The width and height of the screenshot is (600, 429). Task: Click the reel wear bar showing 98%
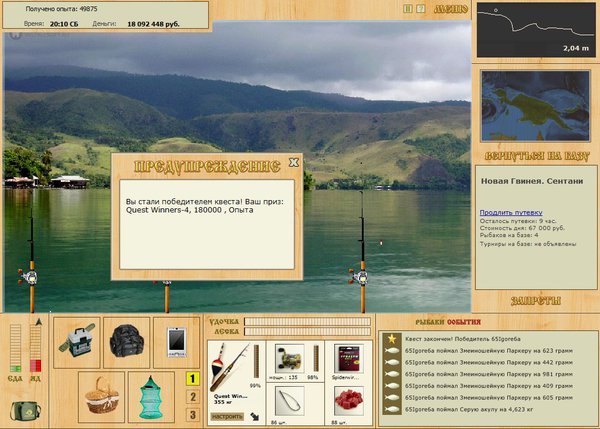316,359
